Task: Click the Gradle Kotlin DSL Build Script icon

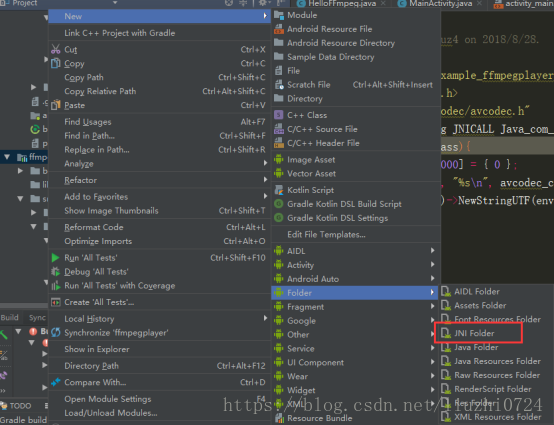Action: (279, 204)
